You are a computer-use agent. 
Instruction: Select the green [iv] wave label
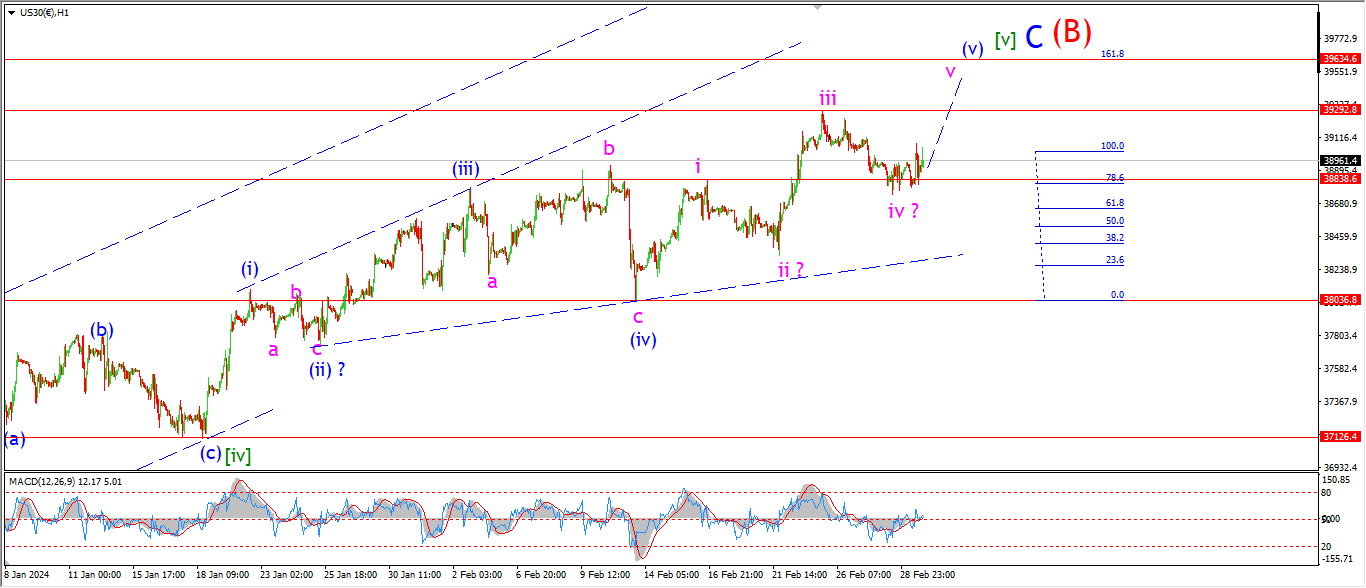[237, 455]
